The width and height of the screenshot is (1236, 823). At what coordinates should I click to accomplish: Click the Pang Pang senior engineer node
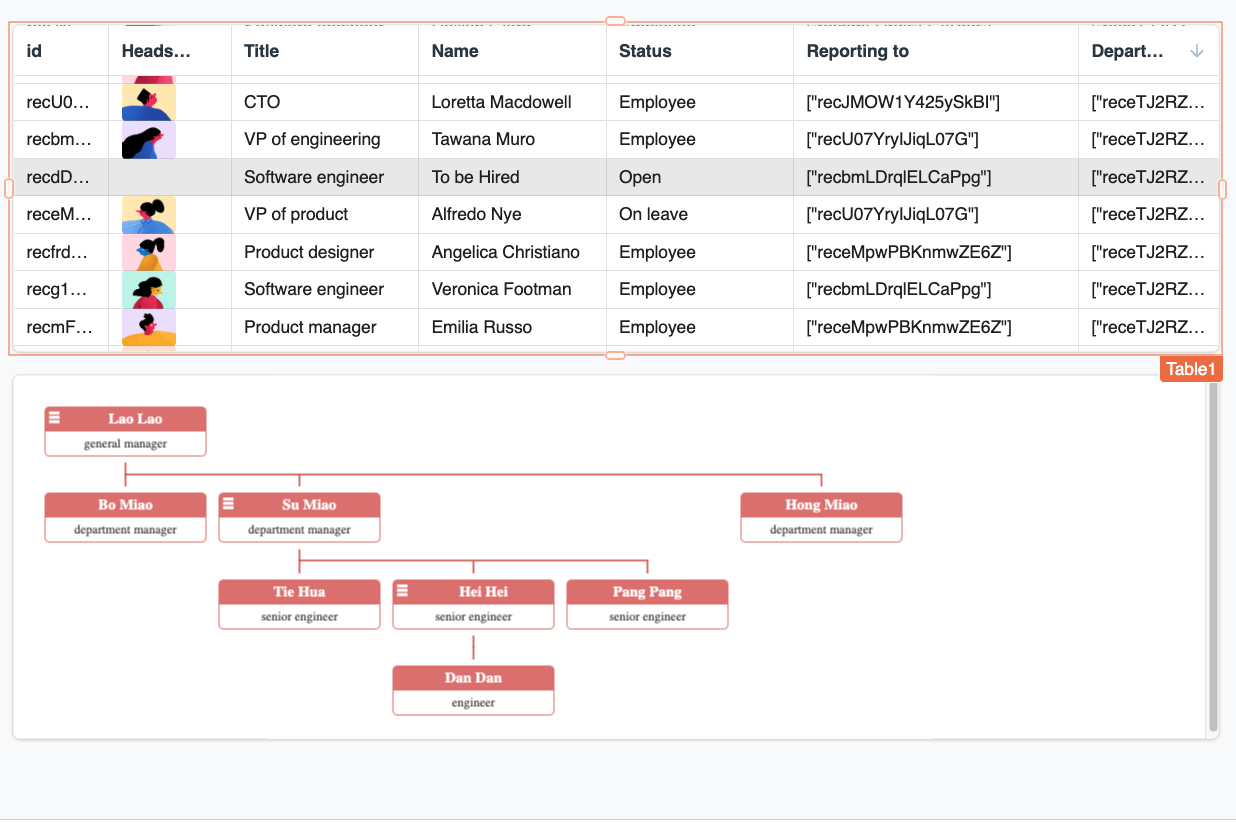tap(647, 604)
